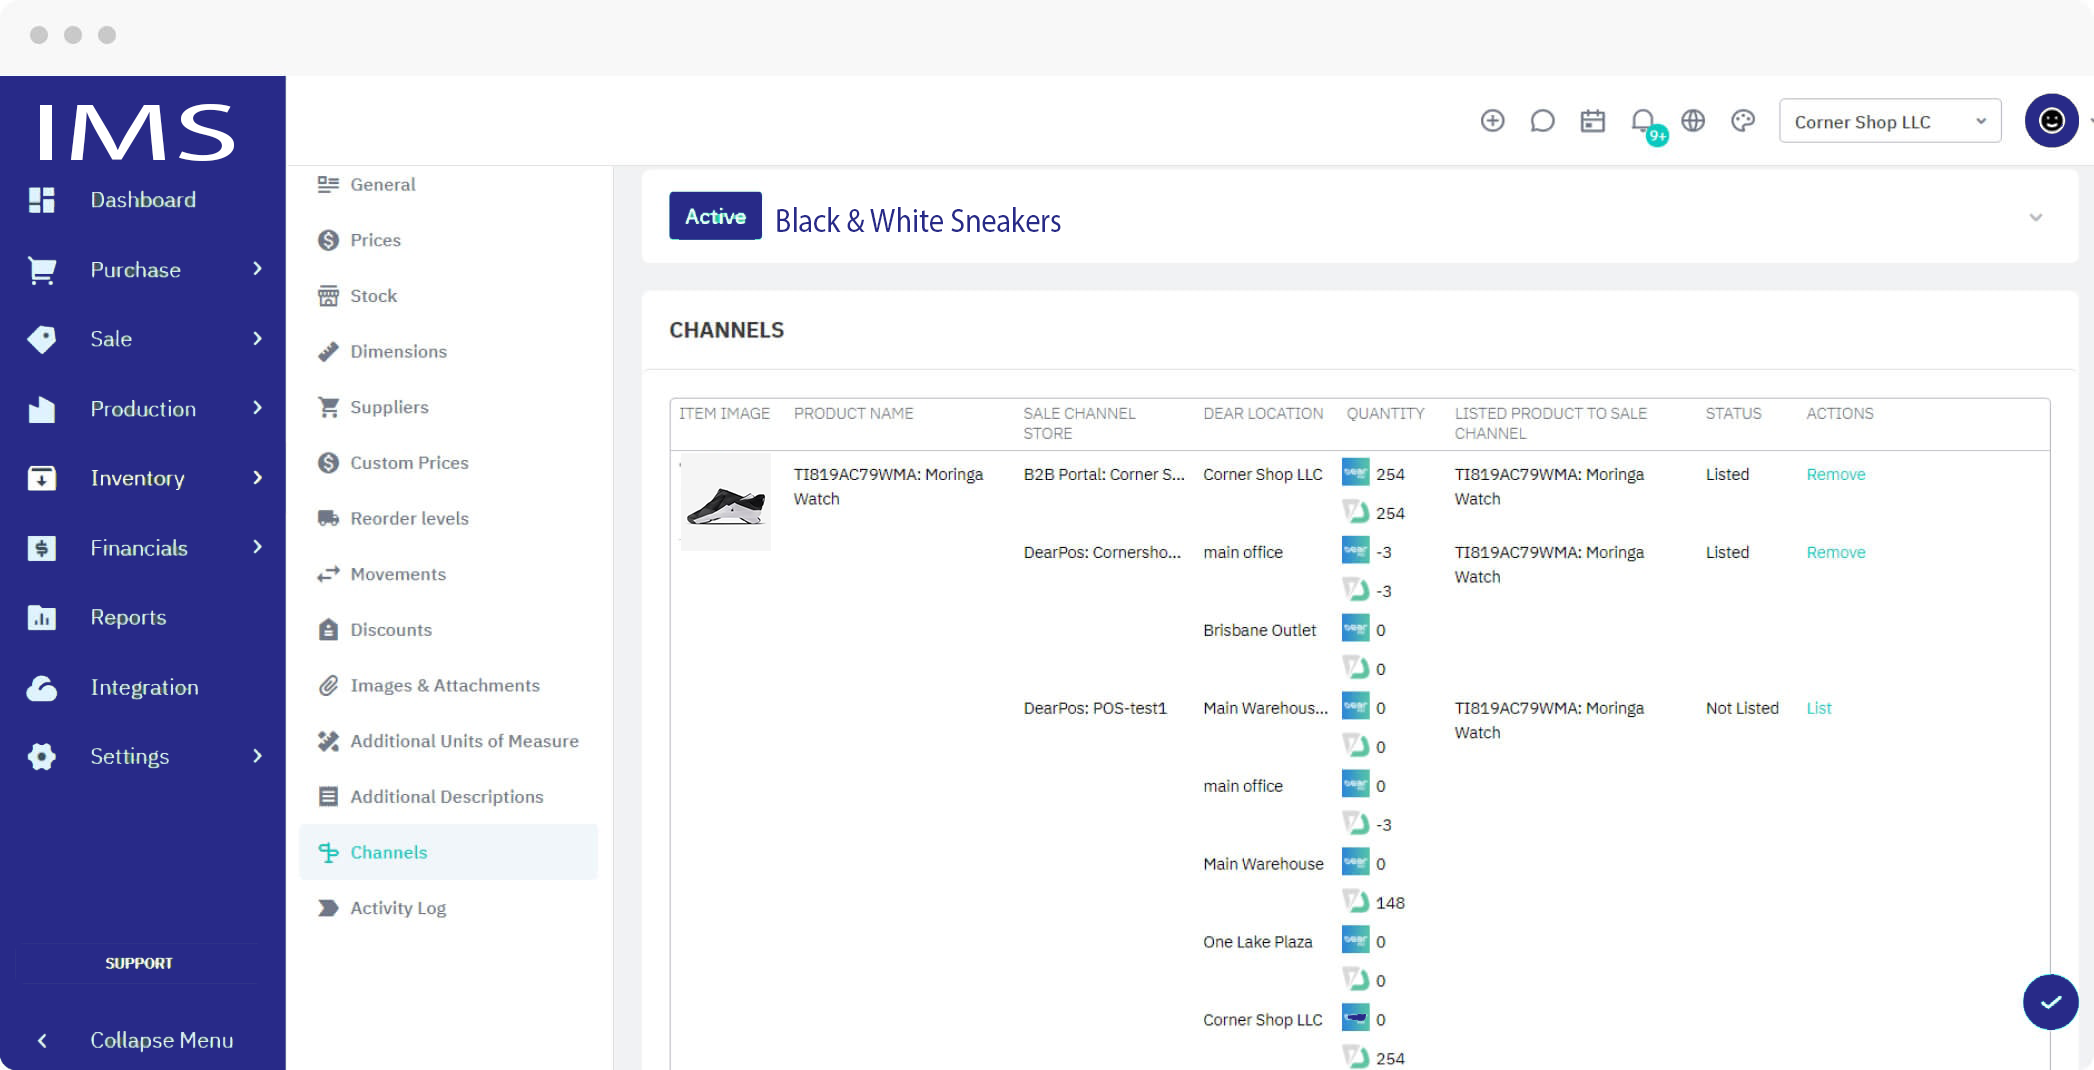Click the Integration cloud icon
Screen dimensions: 2094x1070
[x=41, y=688]
